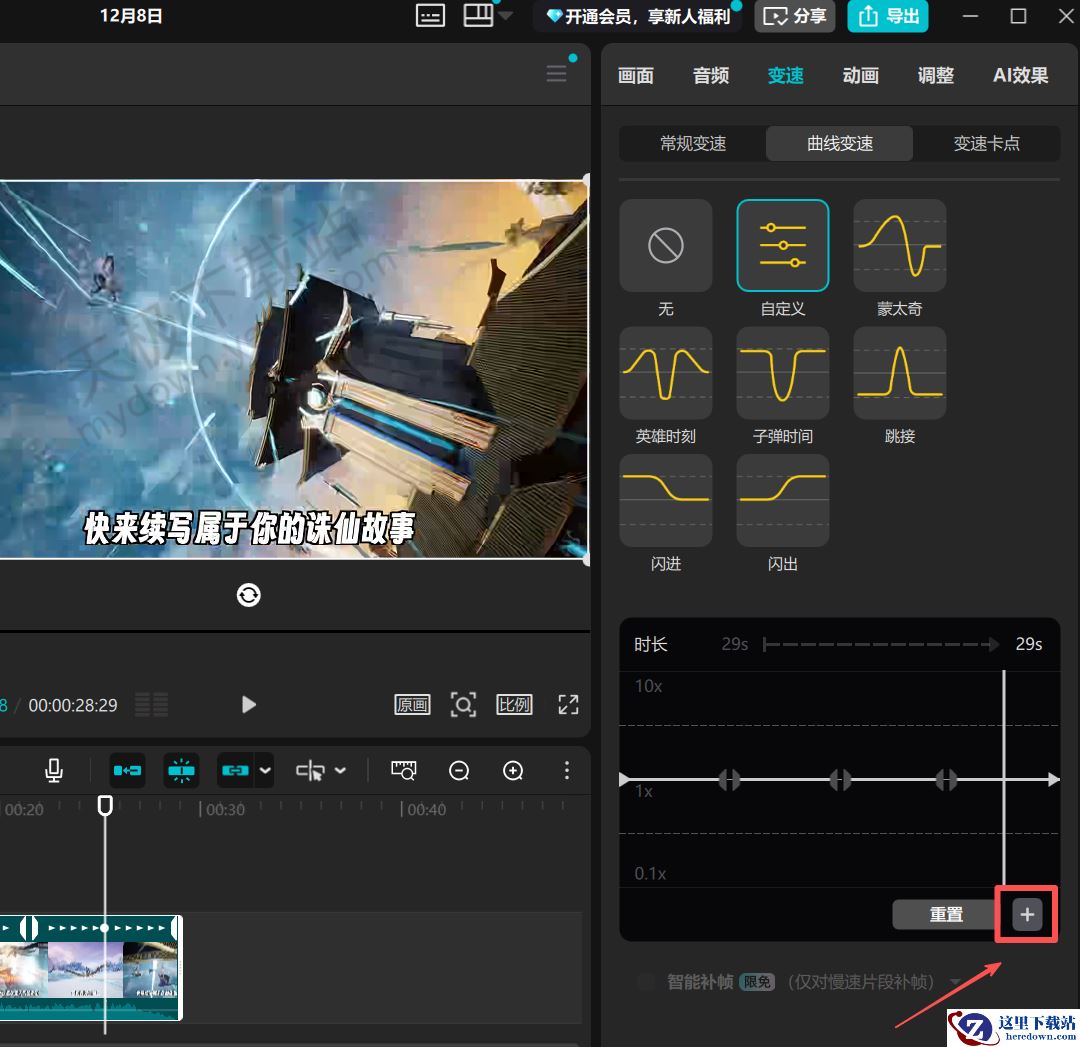Image resolution: width=1080 pixels, height=1047 pixels.
Task: Click the video clip thumbnail on the timeline
Action: (x=90, y=967)
